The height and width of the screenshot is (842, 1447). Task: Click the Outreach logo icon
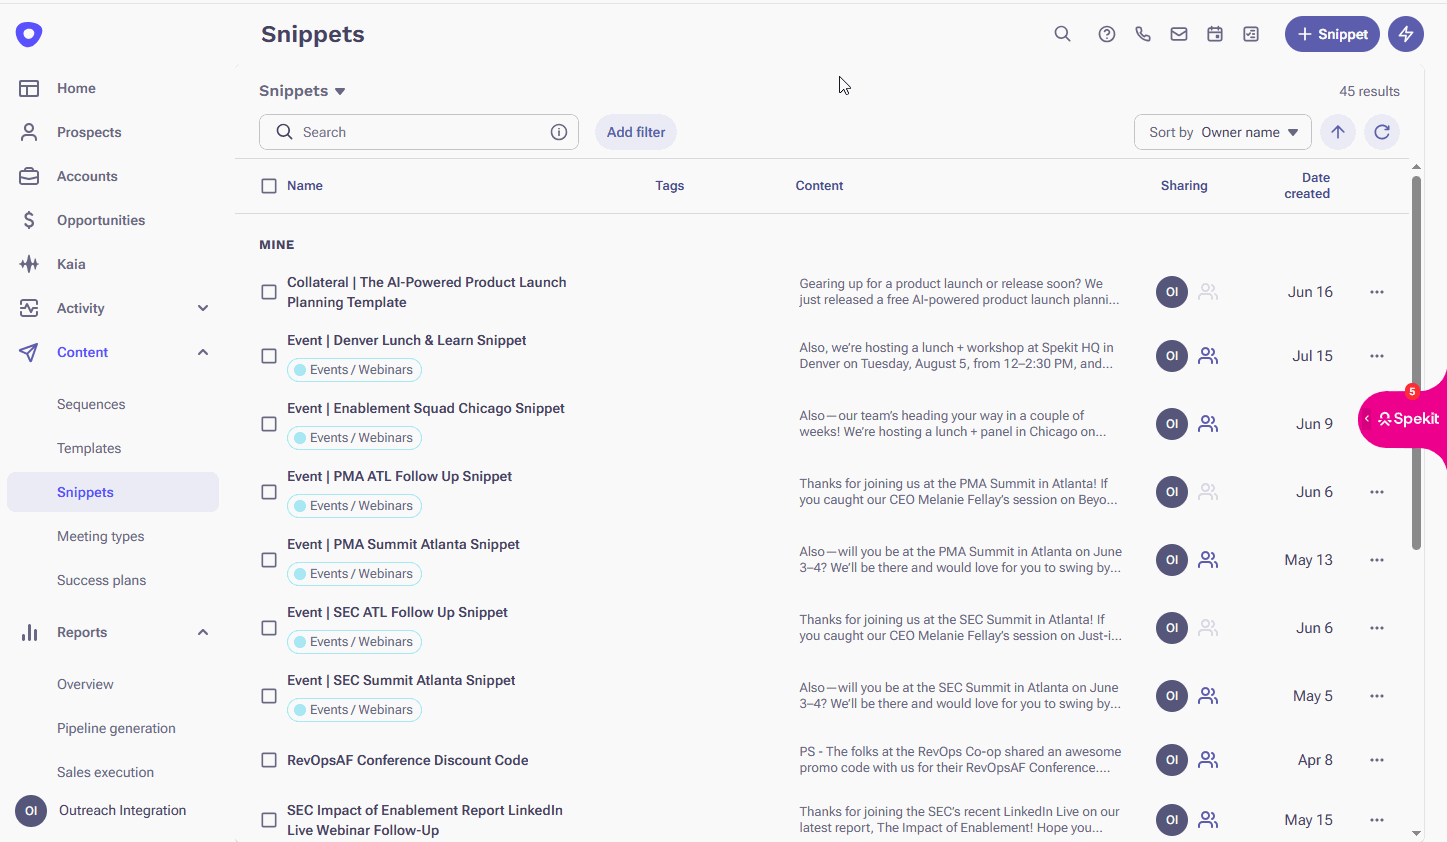[29, 35]
